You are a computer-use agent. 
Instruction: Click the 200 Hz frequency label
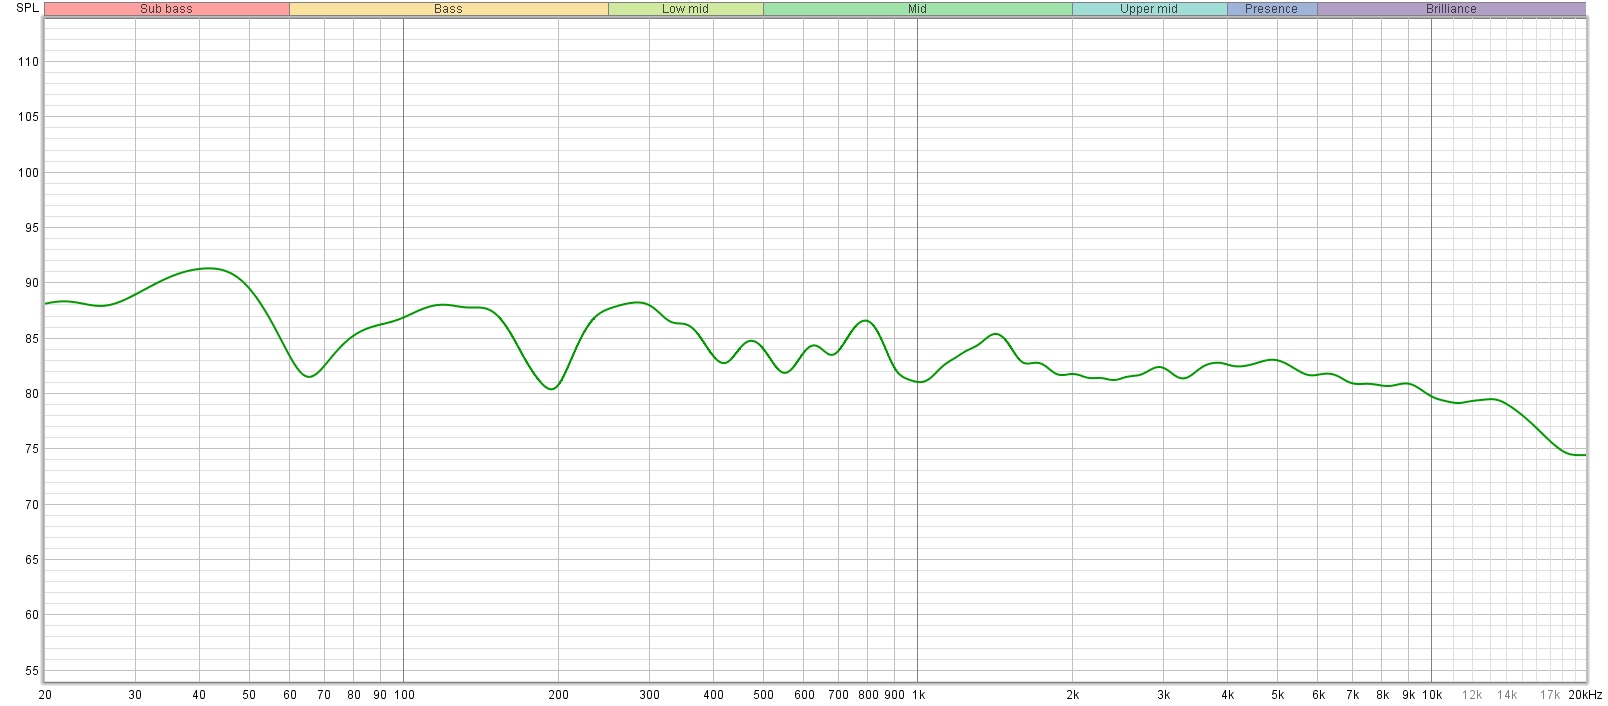559,695
